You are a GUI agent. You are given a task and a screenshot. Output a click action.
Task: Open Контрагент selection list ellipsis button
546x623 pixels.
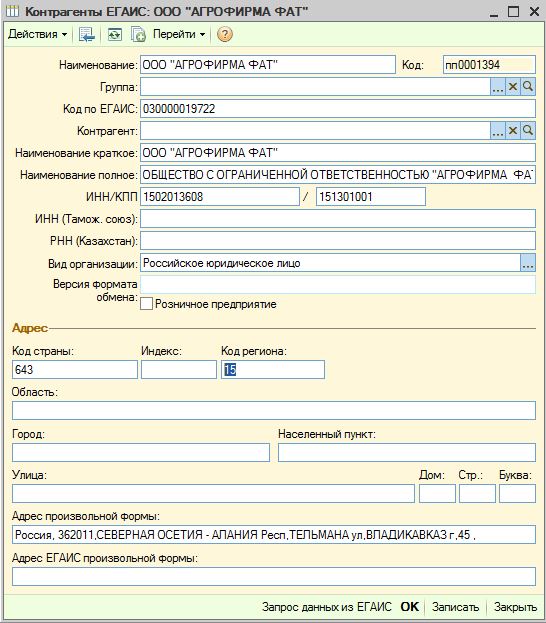click(498, 131)
